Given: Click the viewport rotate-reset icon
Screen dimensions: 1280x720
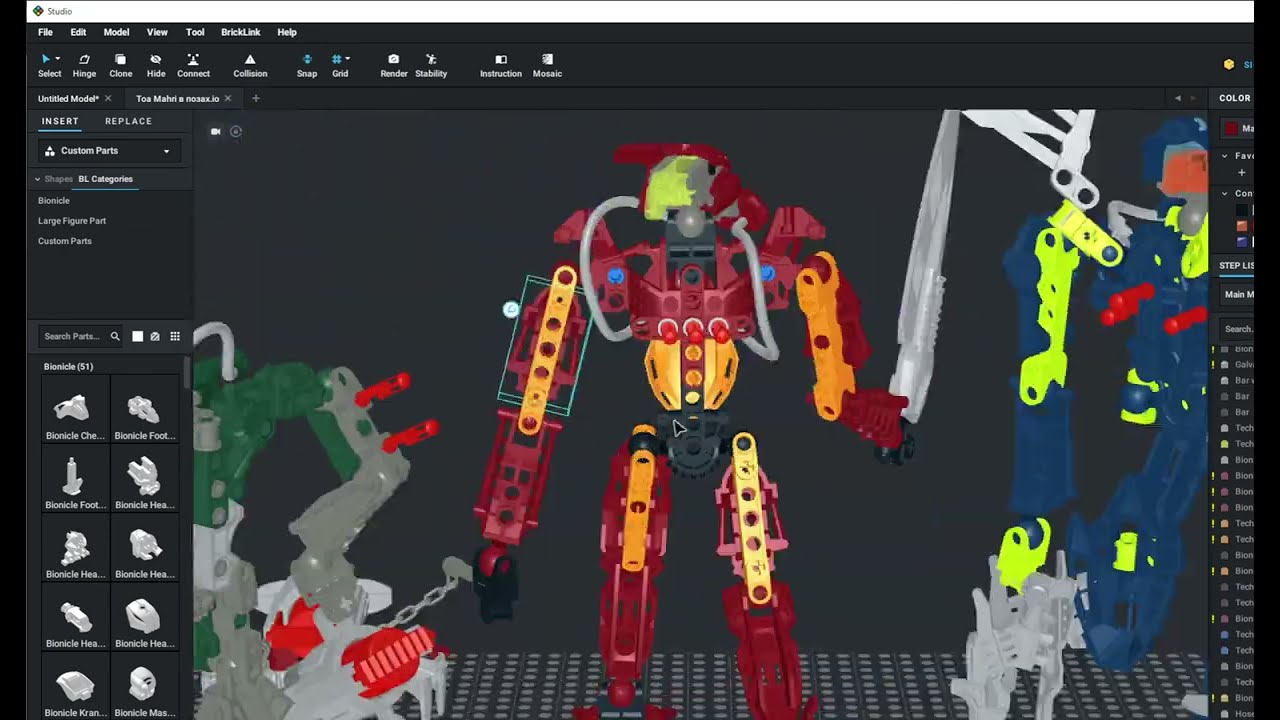Looking at the screenshot, I should [x=236, y=131].
